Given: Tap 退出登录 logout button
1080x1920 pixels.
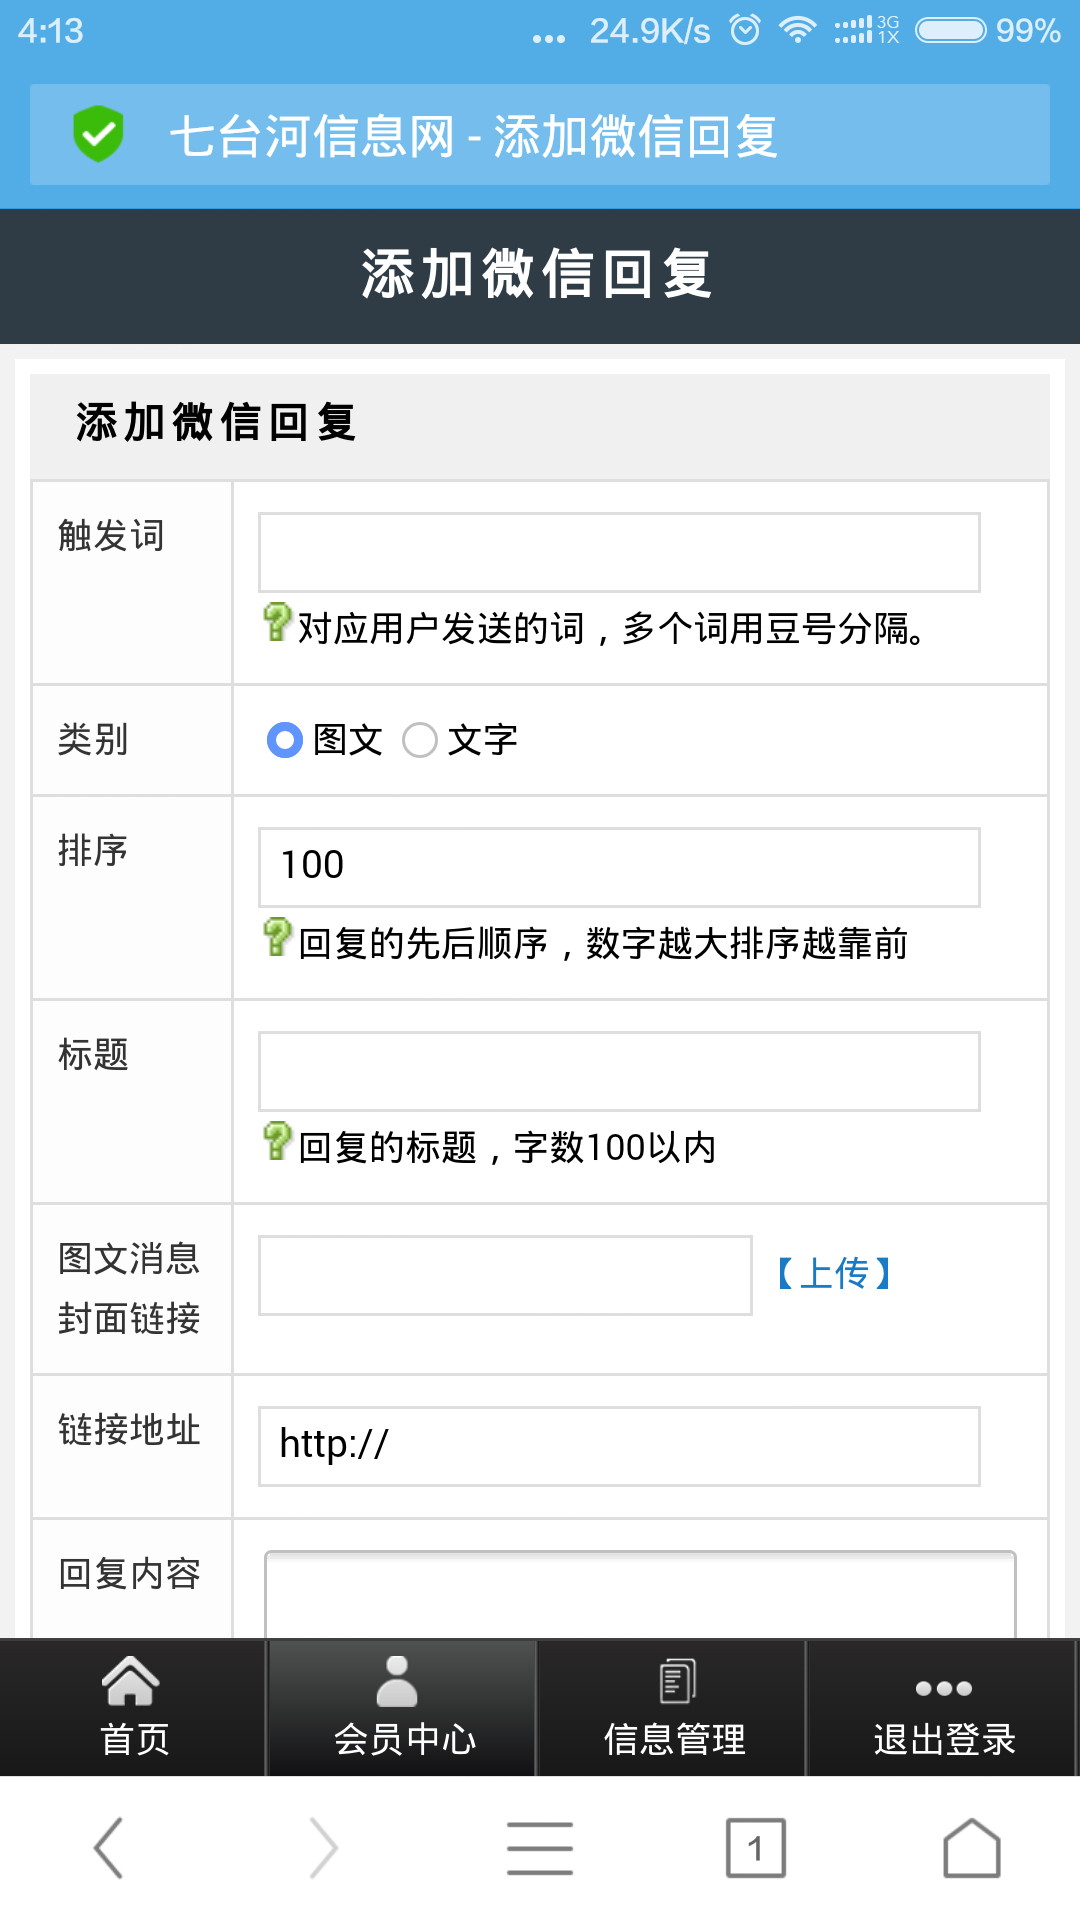Looking at the screenshot, I should pos(943,1708).
